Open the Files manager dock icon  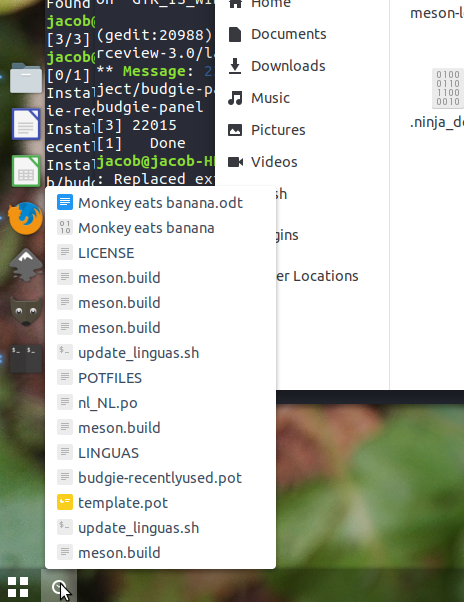(x=26, y=78)
